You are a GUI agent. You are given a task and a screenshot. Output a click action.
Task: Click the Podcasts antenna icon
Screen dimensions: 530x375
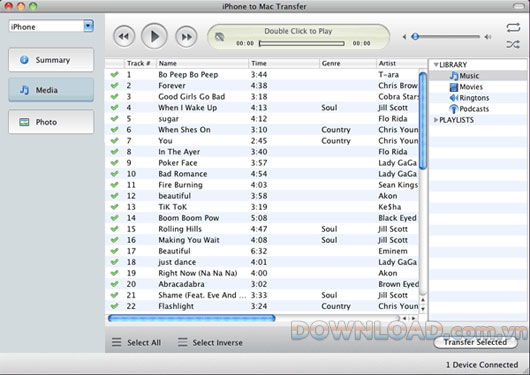click(454, 109)
